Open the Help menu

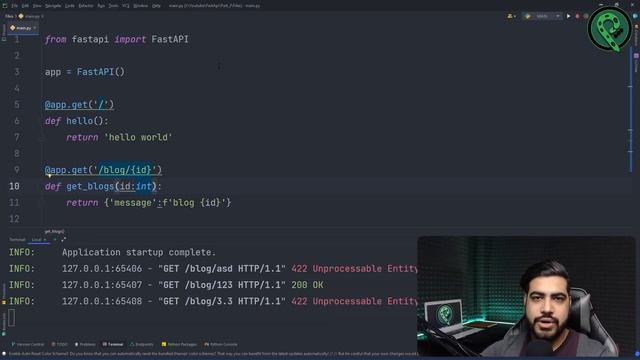[x=156, y=6]
